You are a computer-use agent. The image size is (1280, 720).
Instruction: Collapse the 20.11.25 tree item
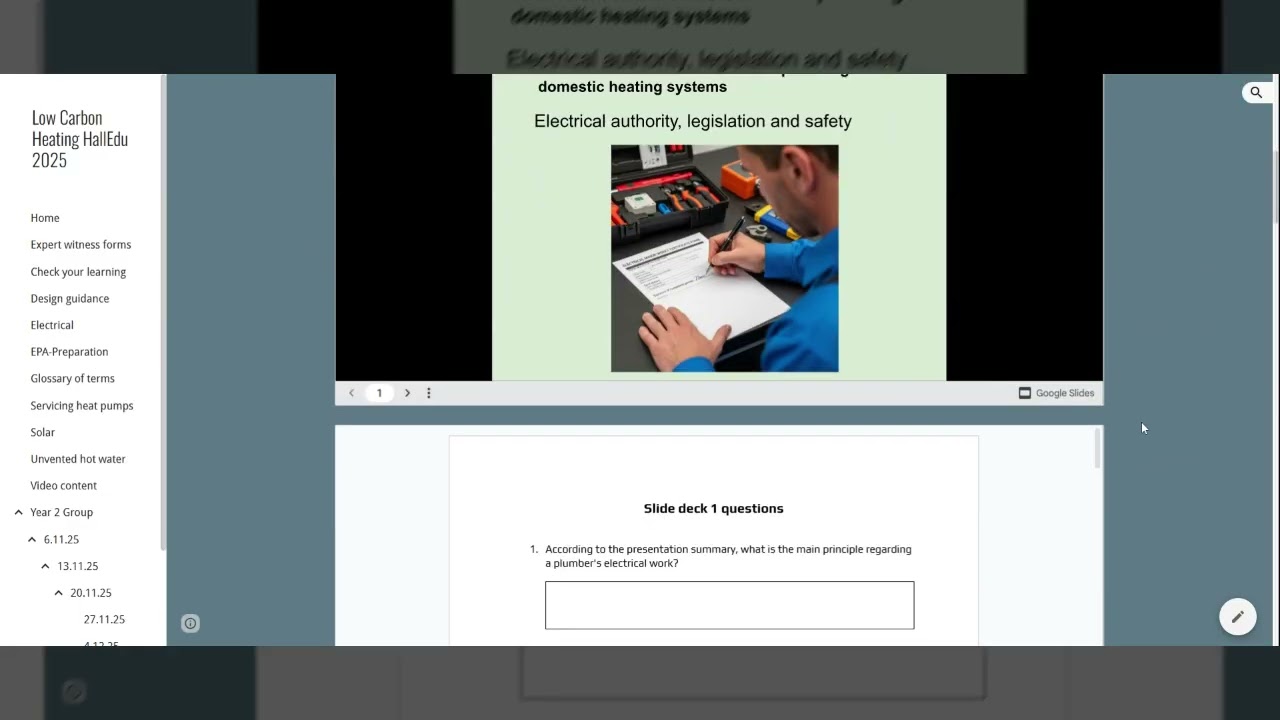click(59, 593)
